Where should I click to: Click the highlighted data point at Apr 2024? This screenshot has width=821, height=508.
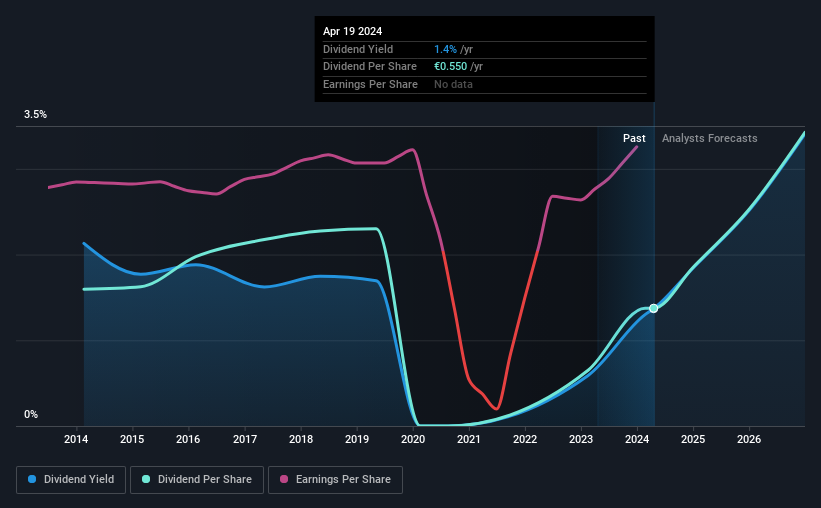653,308
